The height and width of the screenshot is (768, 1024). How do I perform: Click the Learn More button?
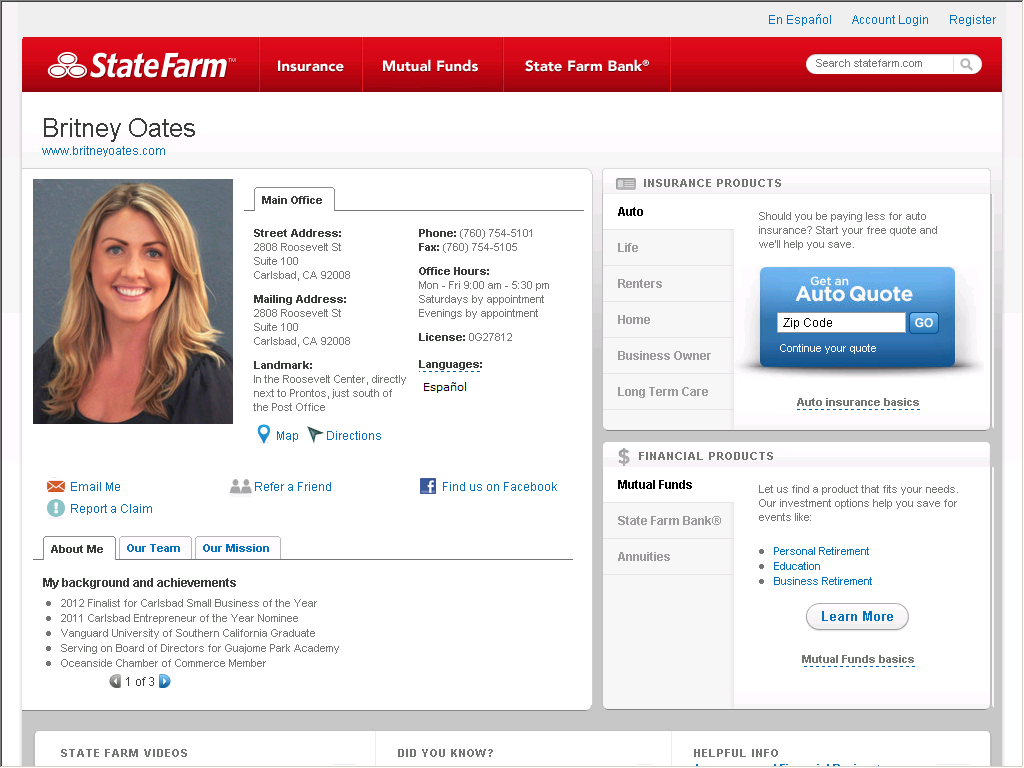coord(857,616)
